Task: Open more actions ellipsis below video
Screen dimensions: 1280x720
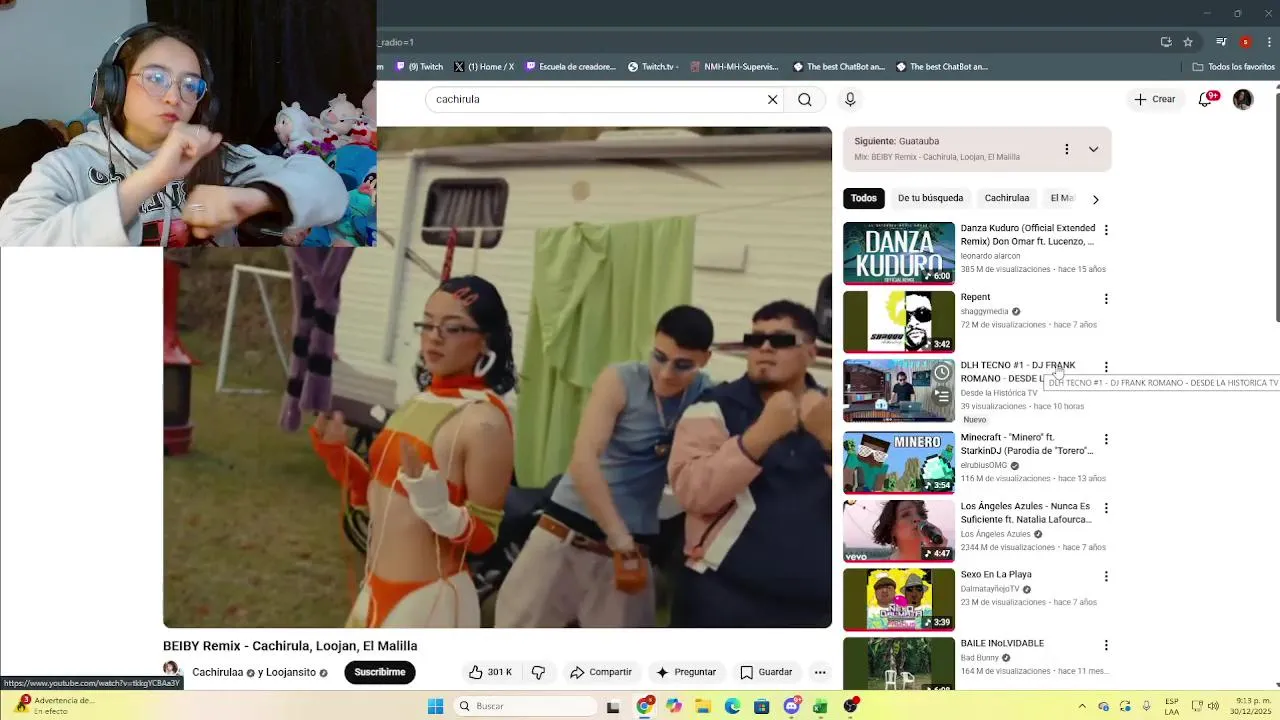Action: pyautogui.click(x=820, y=672)
